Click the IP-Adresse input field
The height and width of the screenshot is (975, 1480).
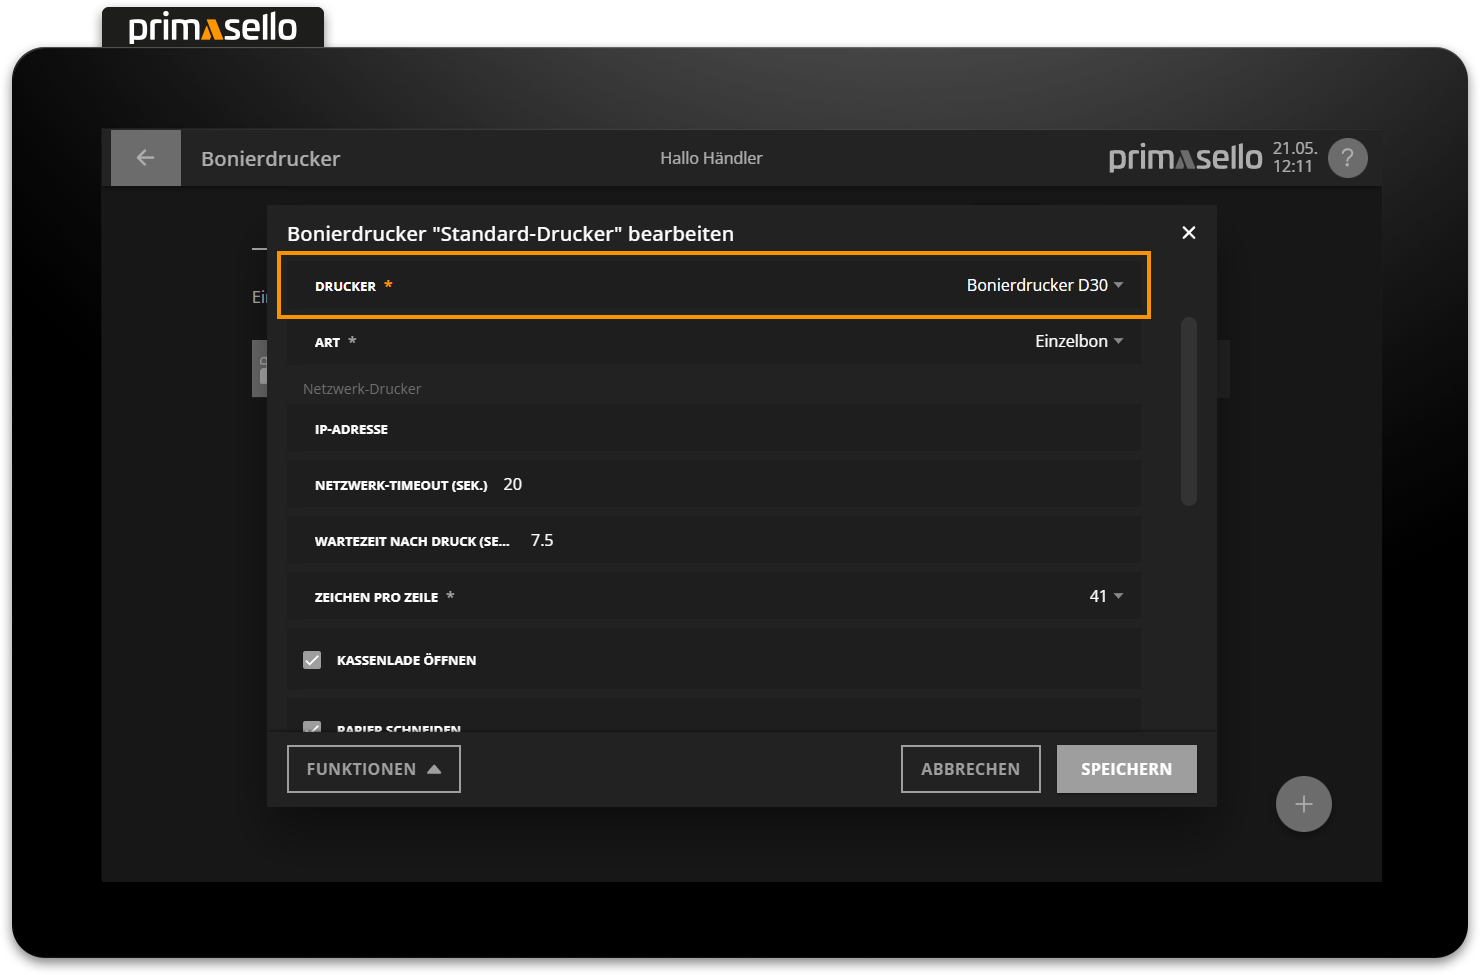[x=760, y=429]
